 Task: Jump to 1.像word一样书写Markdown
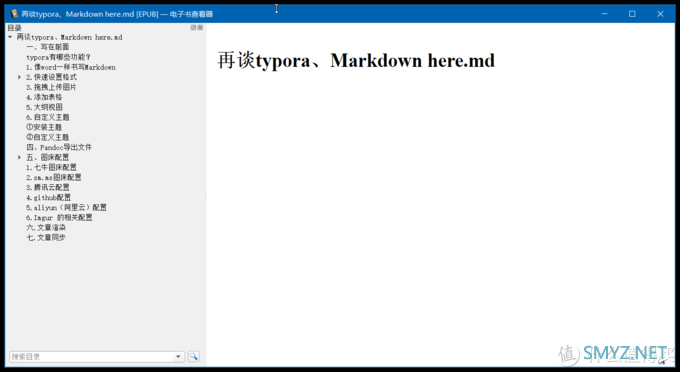click(x=71, y=67)
